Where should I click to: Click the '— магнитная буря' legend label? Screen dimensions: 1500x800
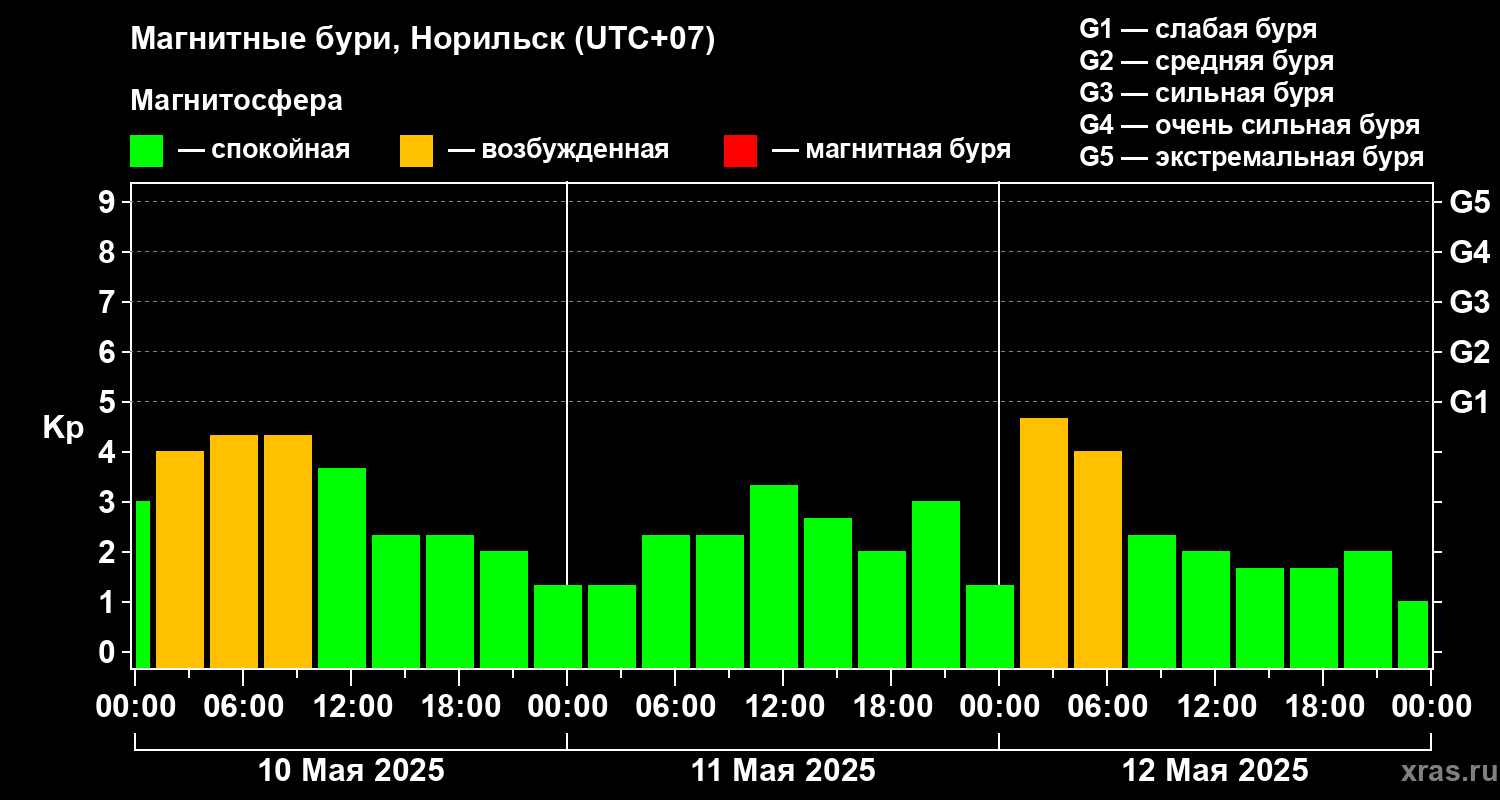[x=891, y=150]
